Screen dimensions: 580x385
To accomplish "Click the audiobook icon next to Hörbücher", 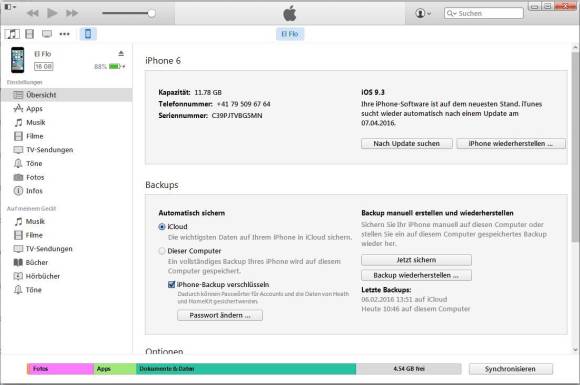I will pos(18,276).
